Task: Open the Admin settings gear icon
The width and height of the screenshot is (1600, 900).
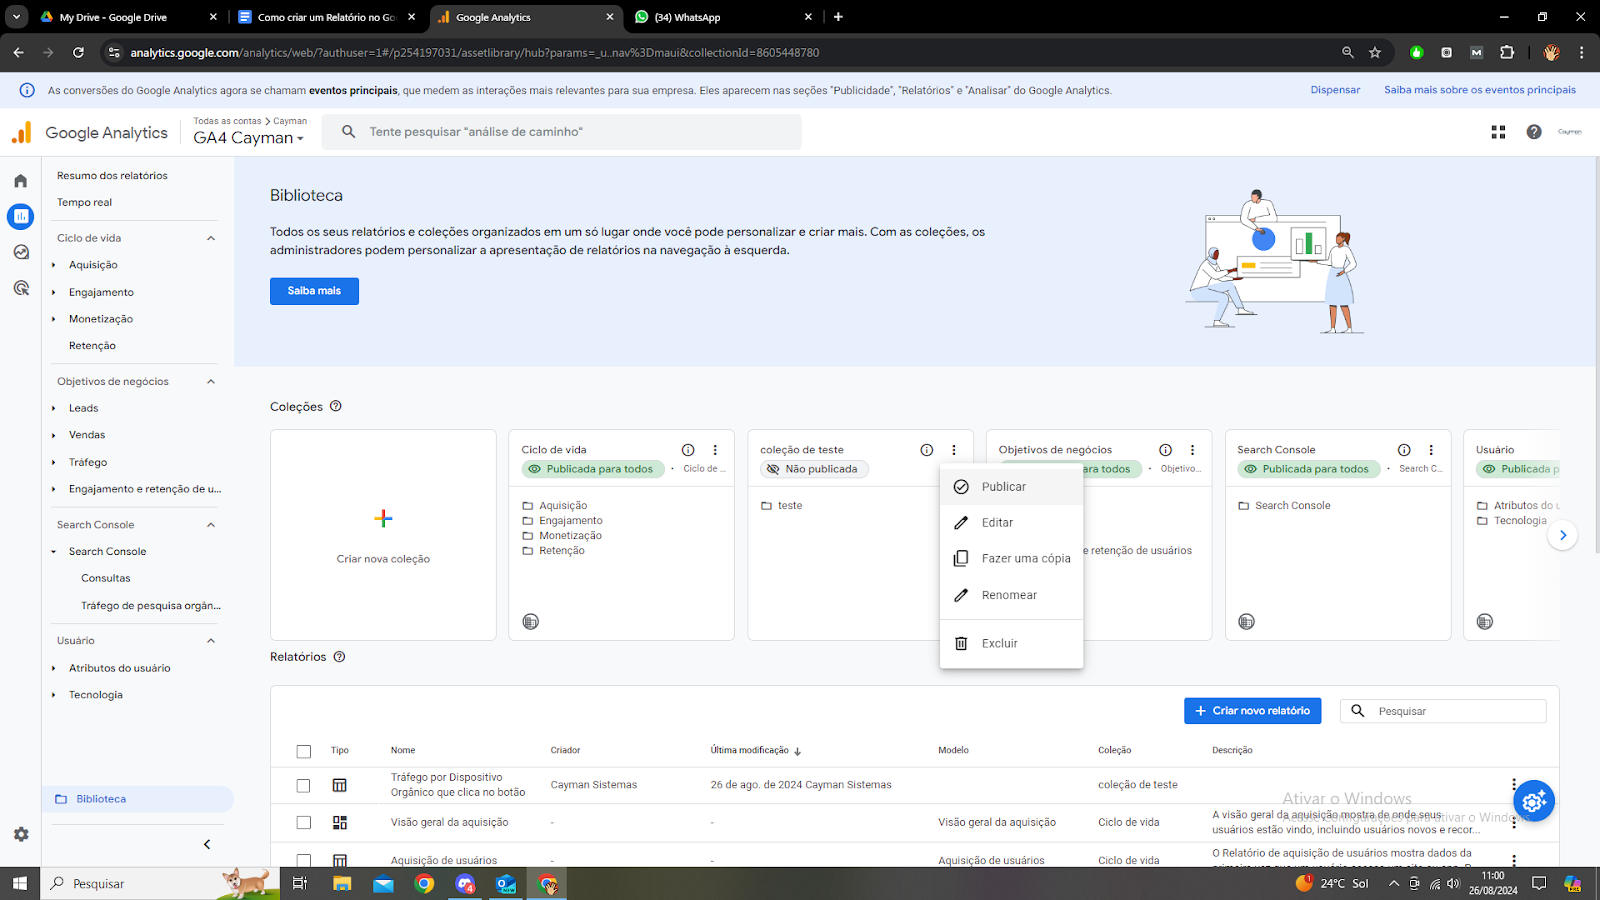Action: point(21,834)
